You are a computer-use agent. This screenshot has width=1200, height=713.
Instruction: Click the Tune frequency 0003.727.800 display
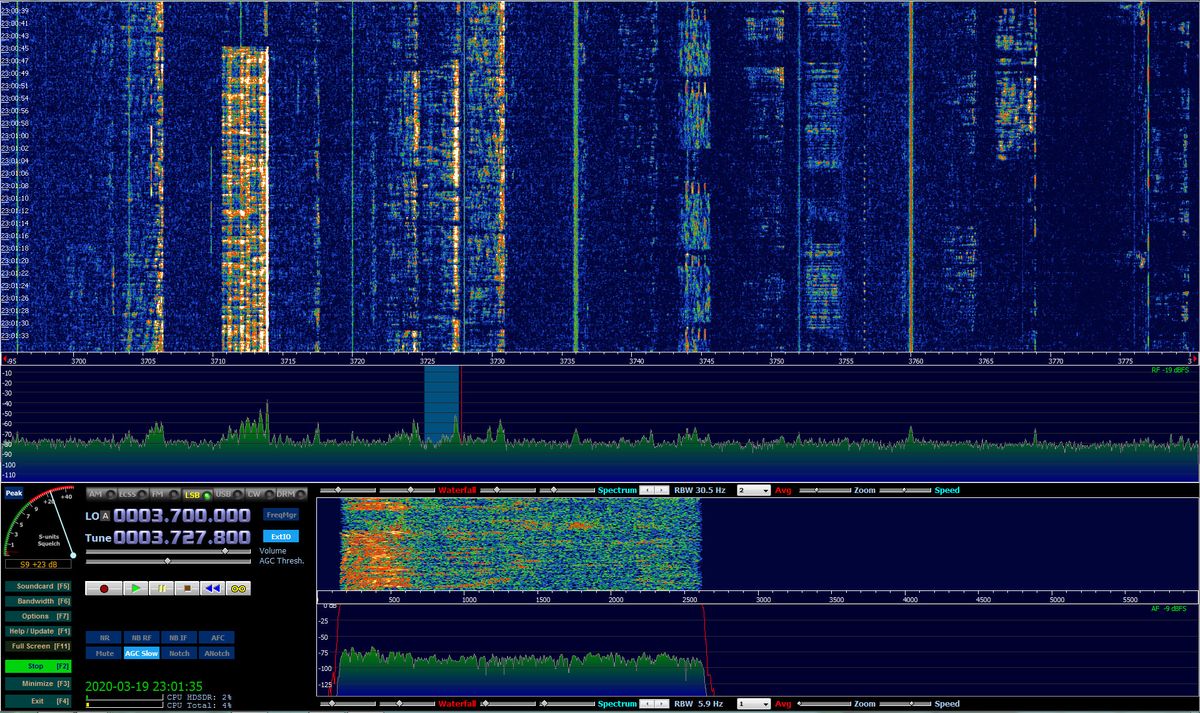pos(181,537)
